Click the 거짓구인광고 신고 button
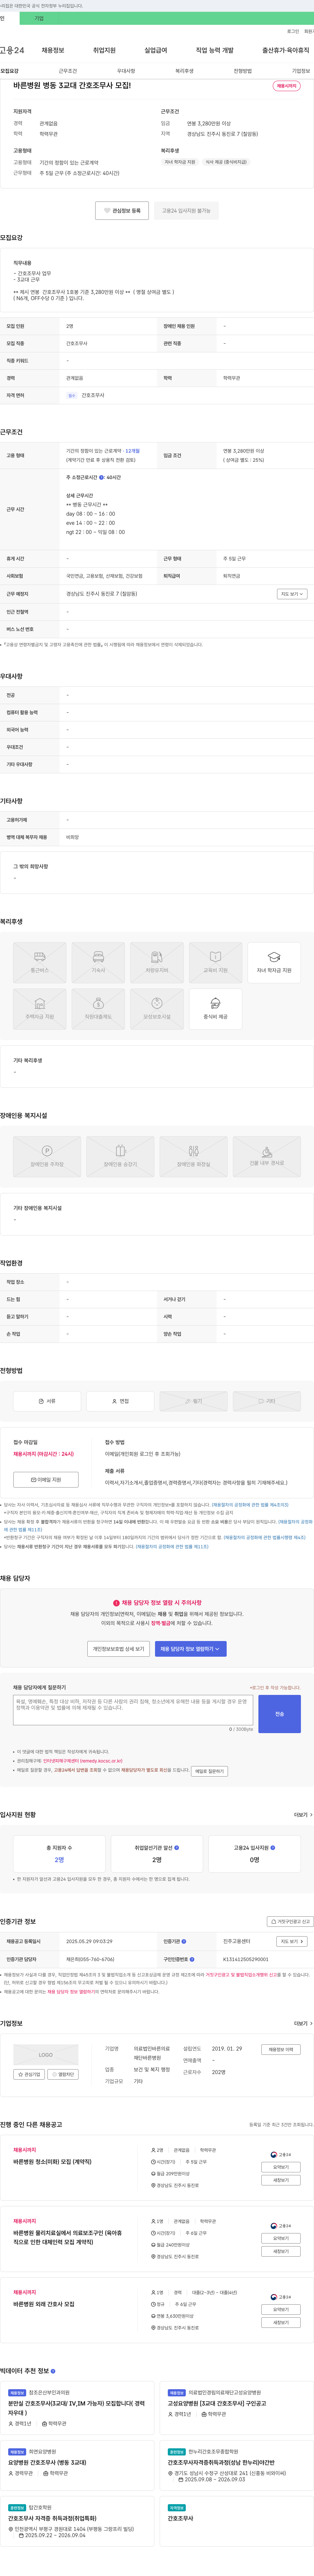 click(x=290, y=1921)
